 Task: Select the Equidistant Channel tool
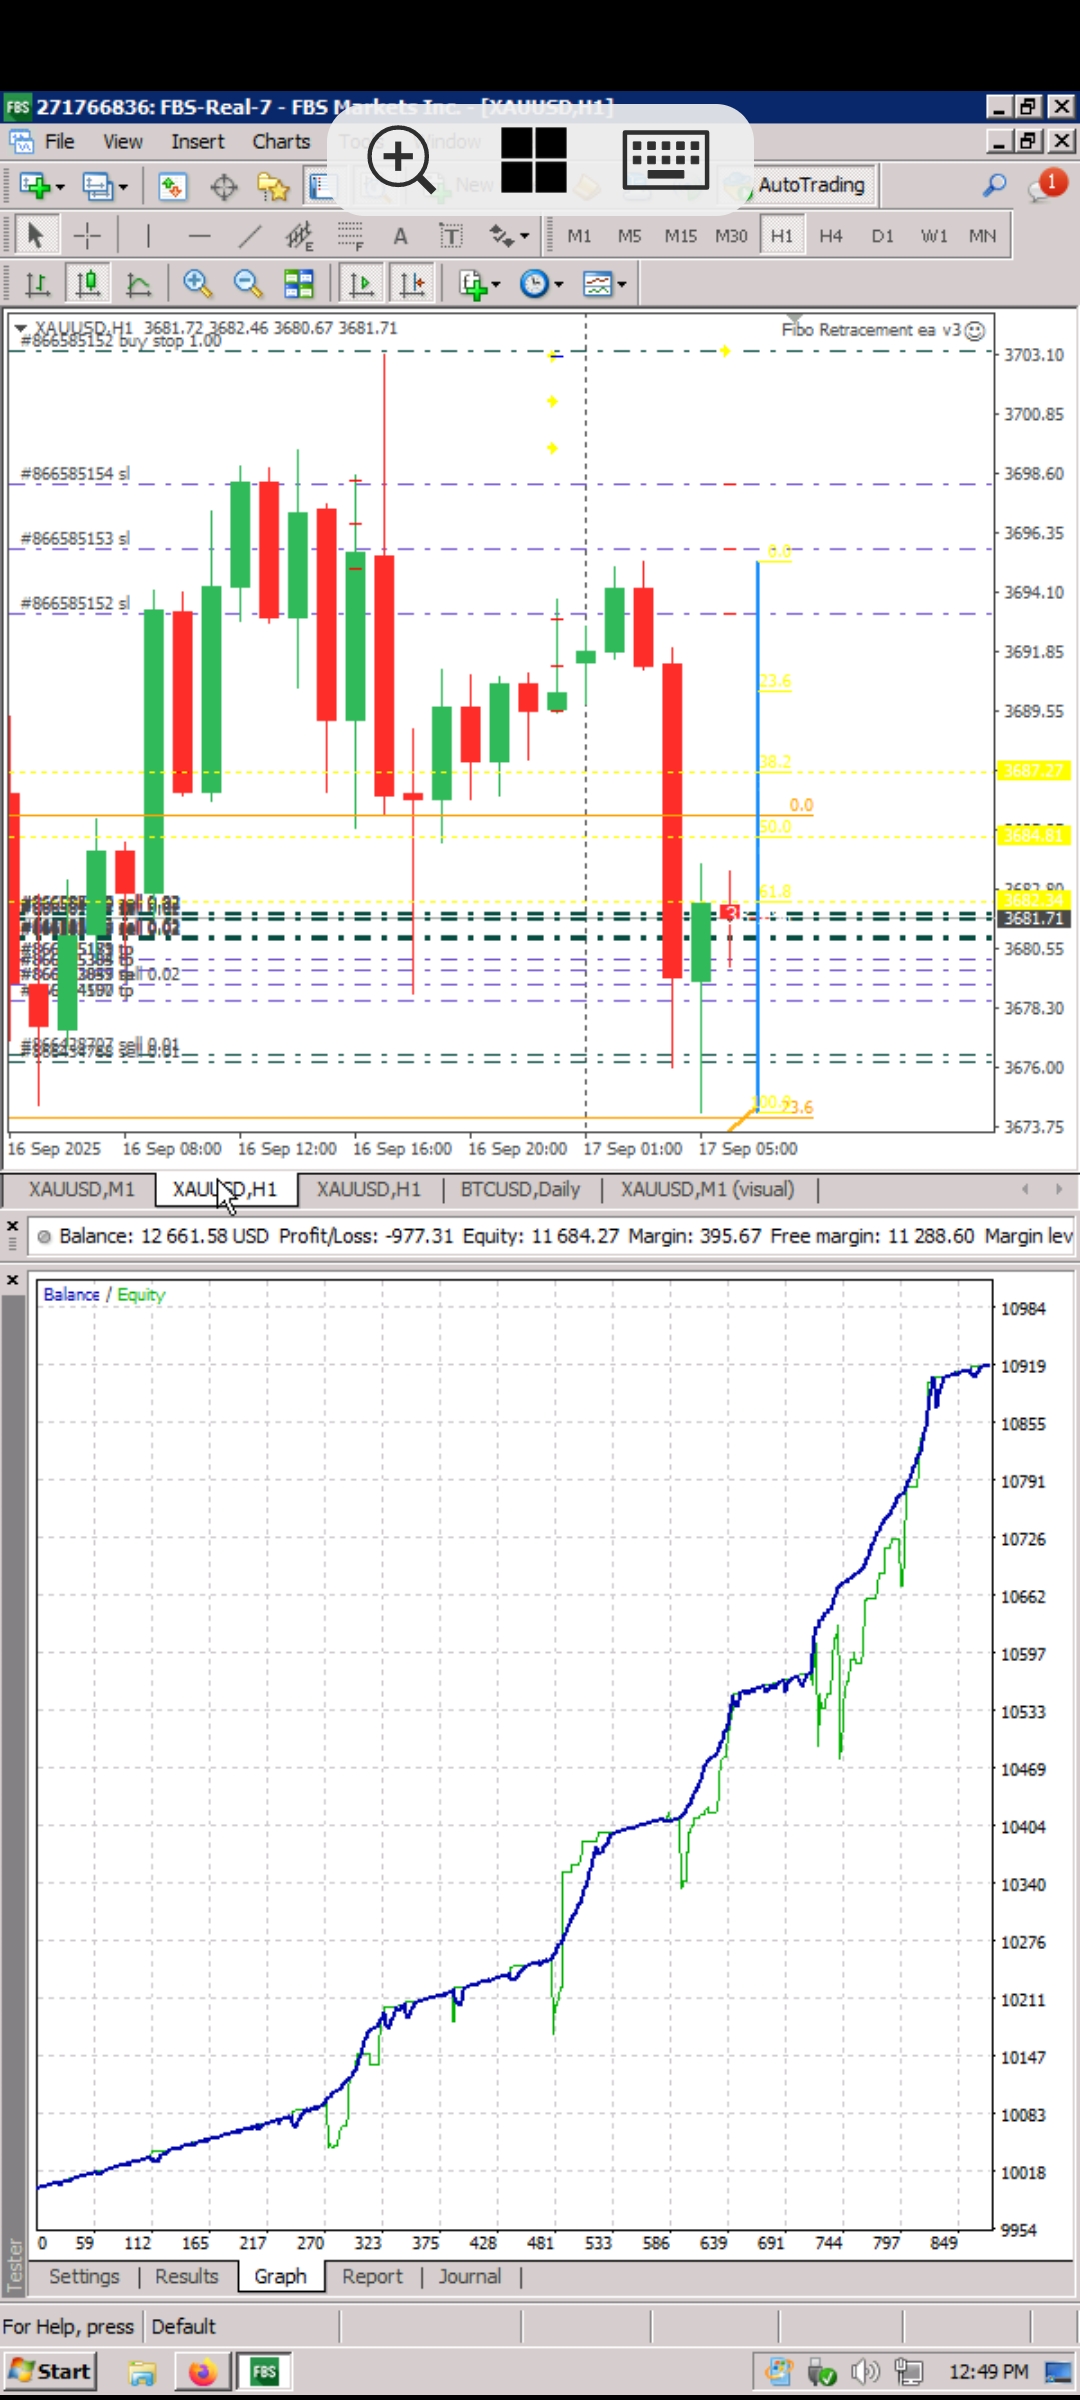click(x=298, y=236)
